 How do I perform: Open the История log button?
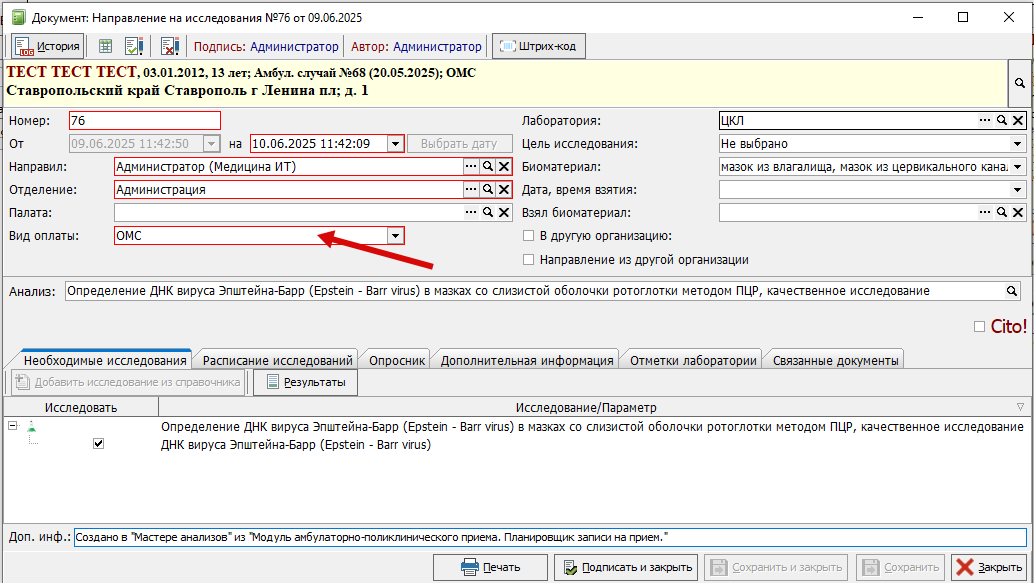click(x=47, y=46)
